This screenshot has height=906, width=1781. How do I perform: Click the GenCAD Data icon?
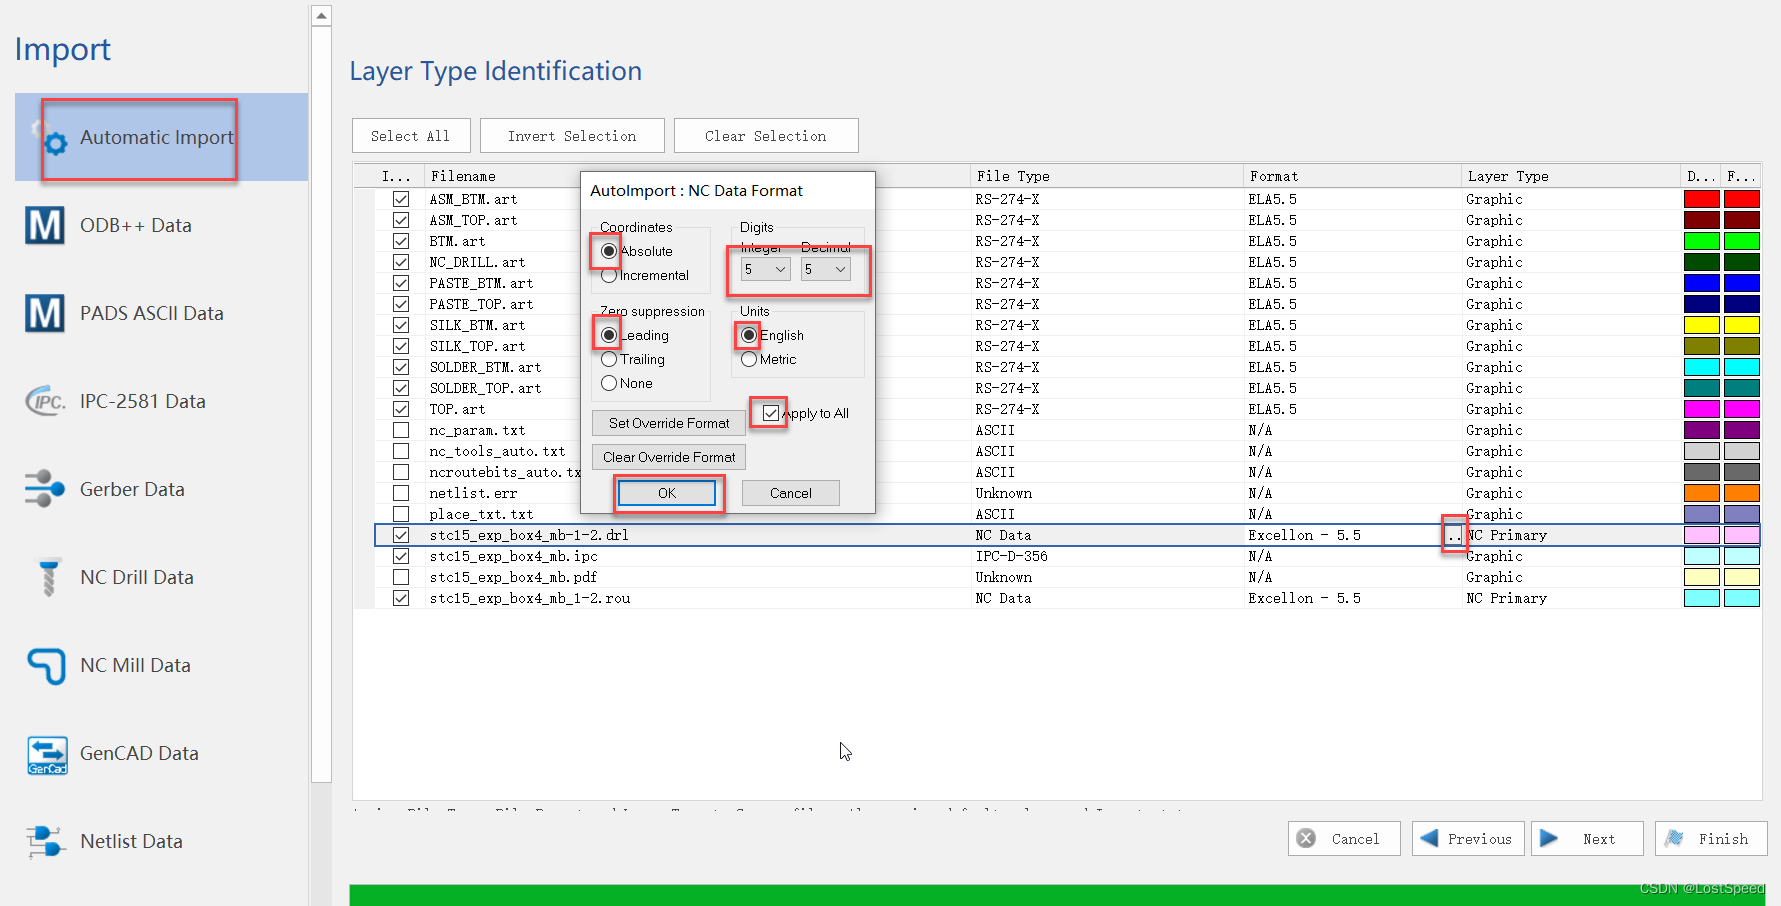[x=47, y=755]
